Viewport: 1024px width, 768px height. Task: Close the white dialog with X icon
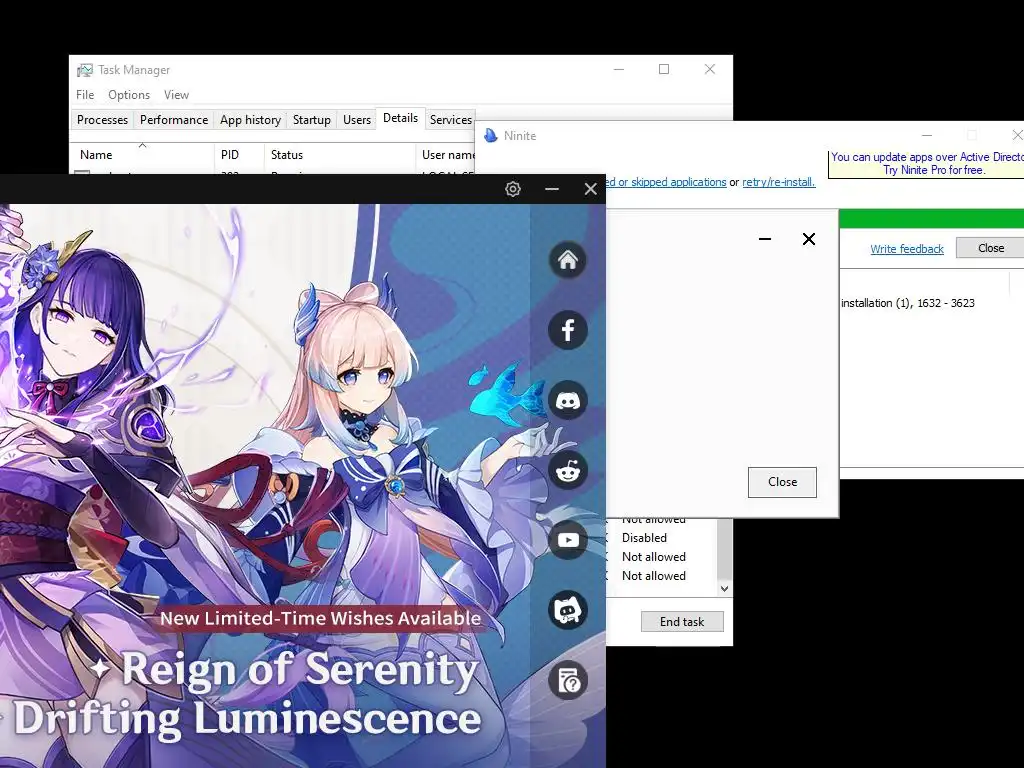point(808,239)
